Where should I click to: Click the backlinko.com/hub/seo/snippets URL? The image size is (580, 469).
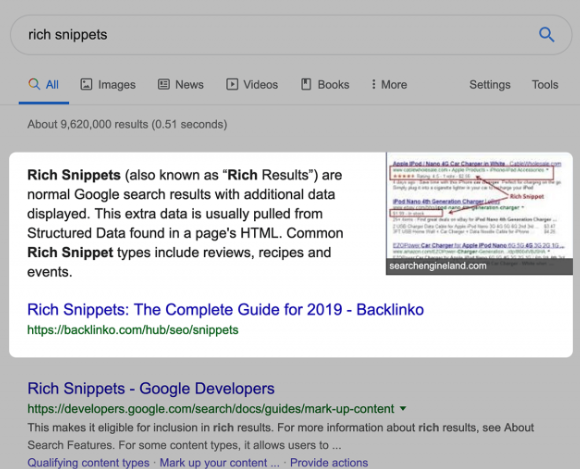click(x=133, y=330)
